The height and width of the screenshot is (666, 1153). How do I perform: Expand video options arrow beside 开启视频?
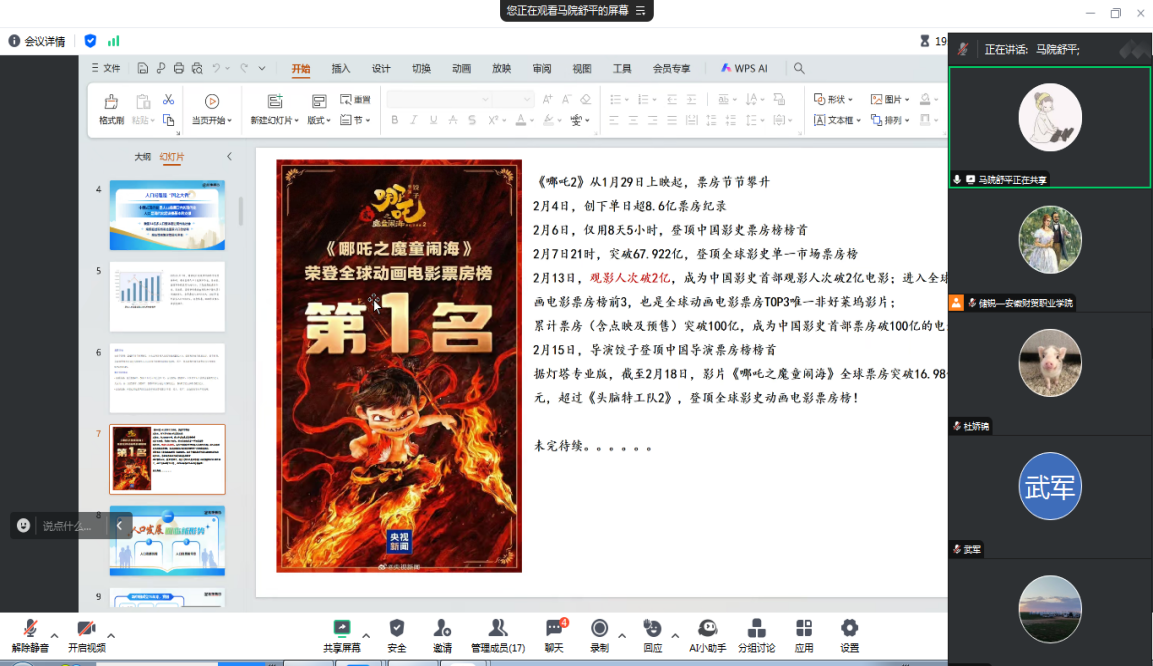(x=111, y=636)
